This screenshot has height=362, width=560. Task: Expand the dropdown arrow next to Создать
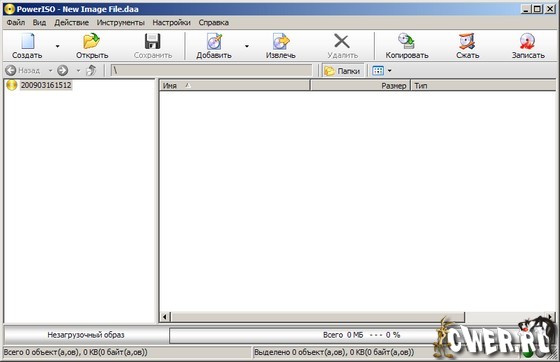[58, 46]
